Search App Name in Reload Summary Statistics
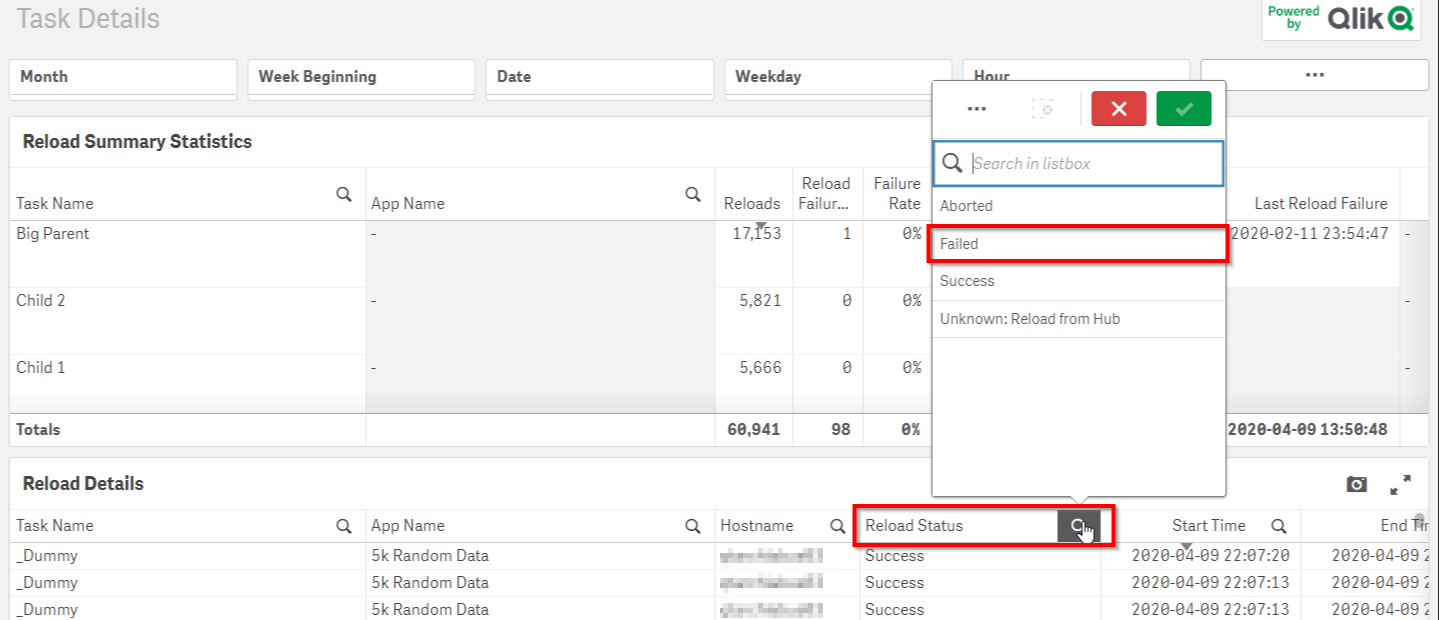The image size is (1439, 620). [692, 195]
